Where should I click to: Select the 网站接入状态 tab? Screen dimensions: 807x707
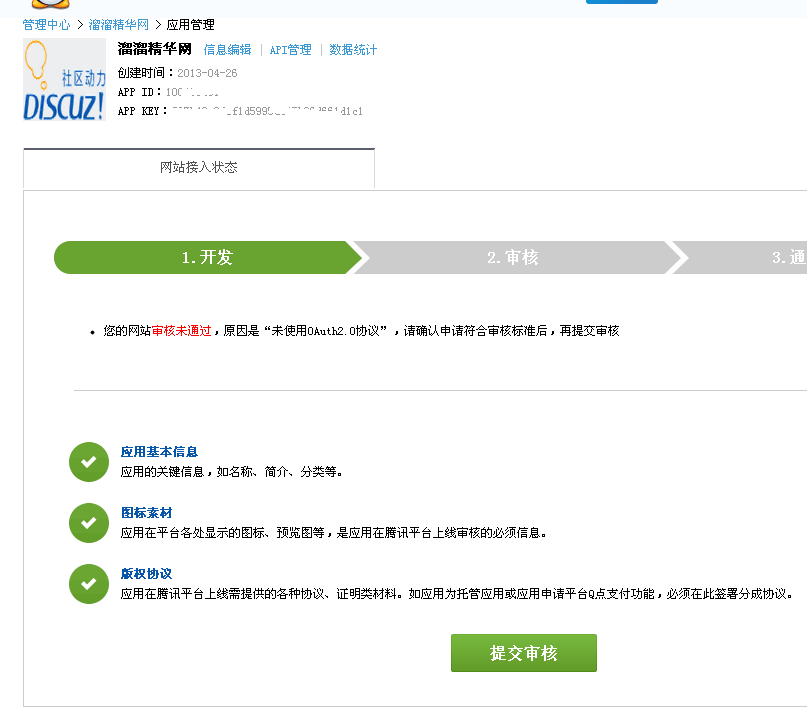(x=199, y=167)
